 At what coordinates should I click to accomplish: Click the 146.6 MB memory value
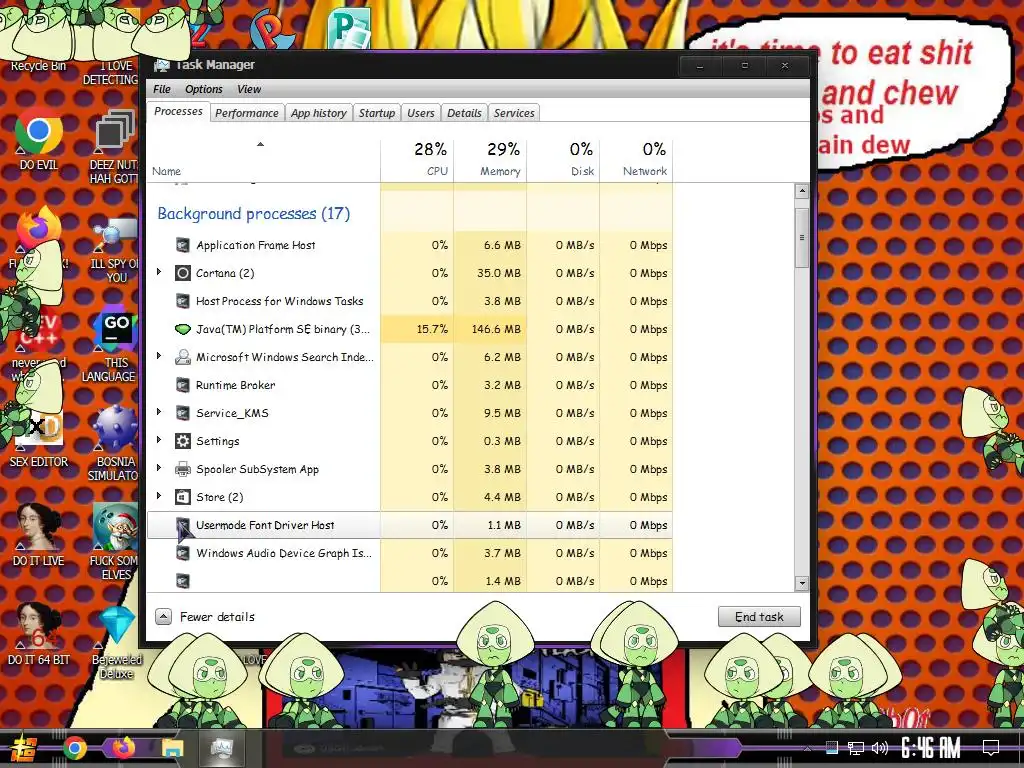[496, 329]
